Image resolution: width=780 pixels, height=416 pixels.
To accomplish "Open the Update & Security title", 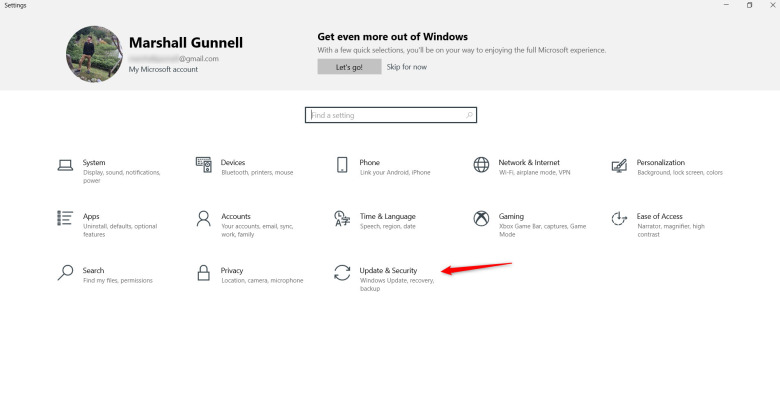I will tap(388, 270).
